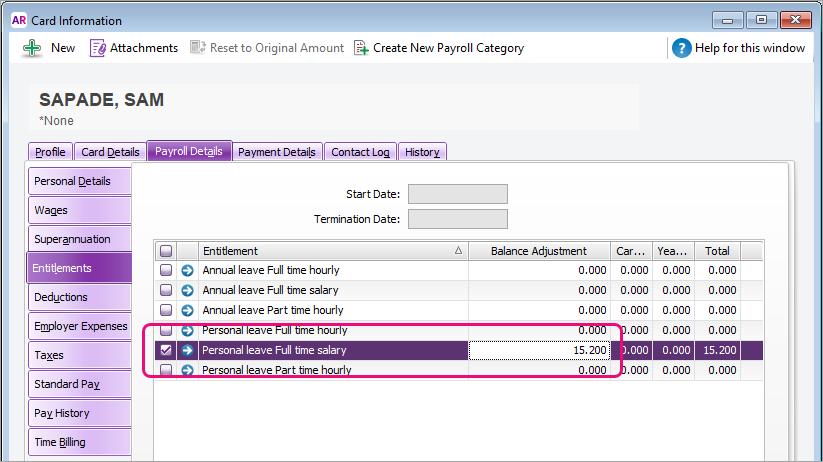Click the Total column header
This screenshot has width=823, height=462.
[717, 251]
